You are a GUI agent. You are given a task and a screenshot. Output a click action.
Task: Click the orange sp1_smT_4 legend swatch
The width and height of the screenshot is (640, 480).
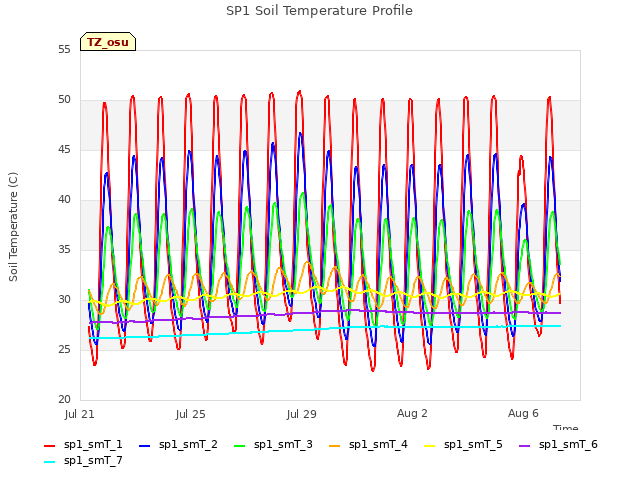[x=334, y=446]
